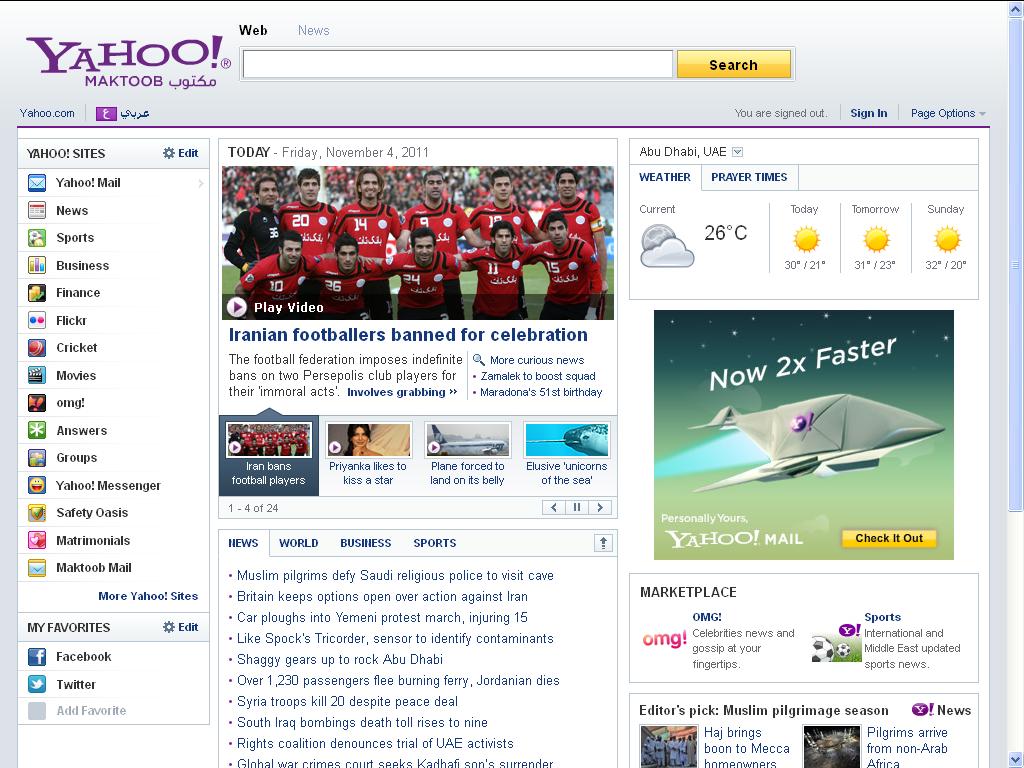This screenshot has height=768, width=1024.
Task: Click the Answers icon in sidebar
Action: point(37,431)
